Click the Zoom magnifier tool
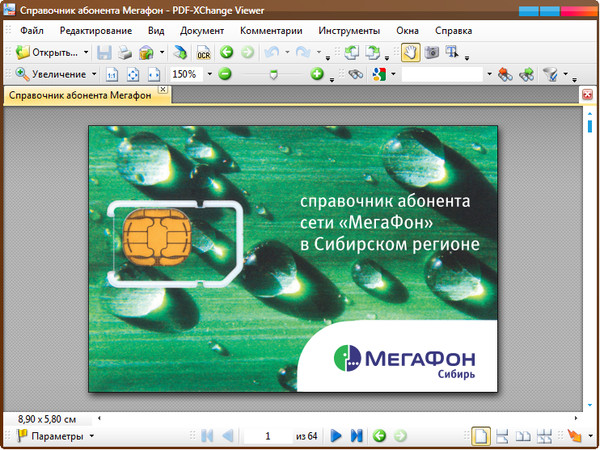 click(23, 74)
